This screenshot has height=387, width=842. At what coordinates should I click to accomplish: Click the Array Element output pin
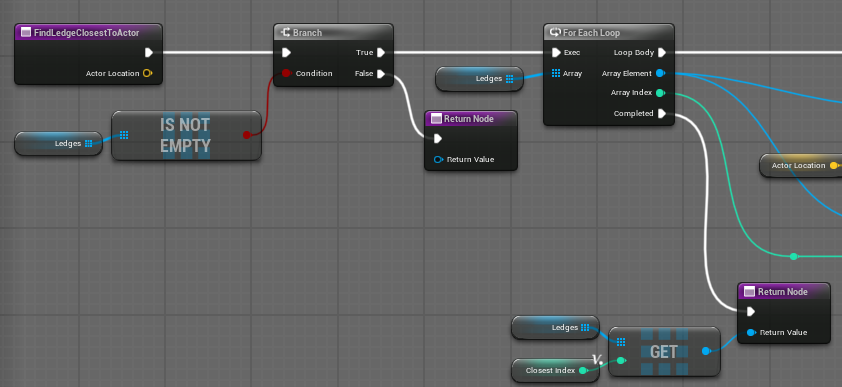660,73
